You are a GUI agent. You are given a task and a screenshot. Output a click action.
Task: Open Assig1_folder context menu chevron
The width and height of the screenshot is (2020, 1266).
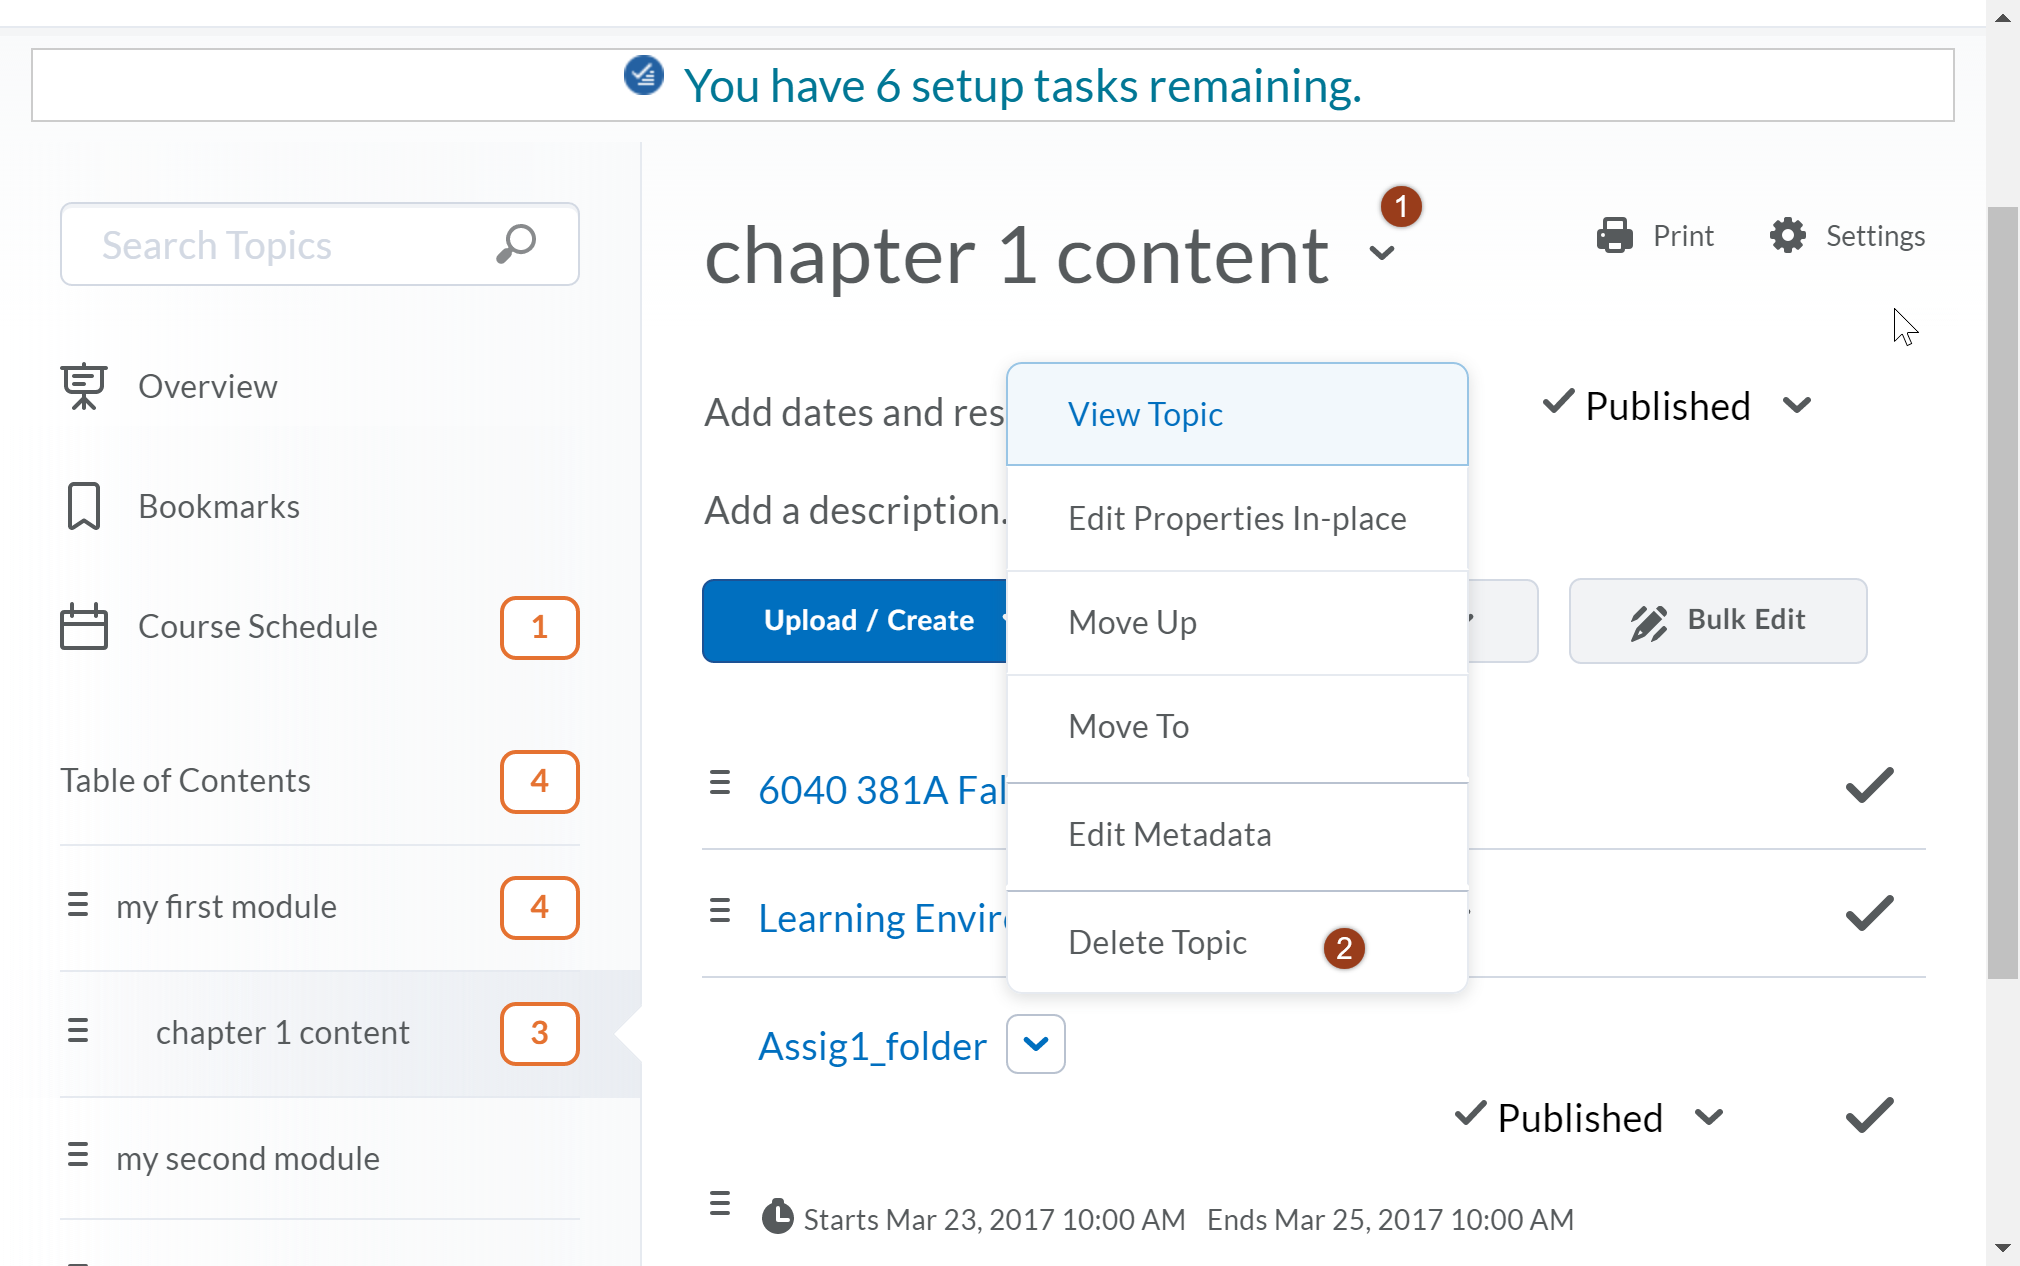1036,1044
